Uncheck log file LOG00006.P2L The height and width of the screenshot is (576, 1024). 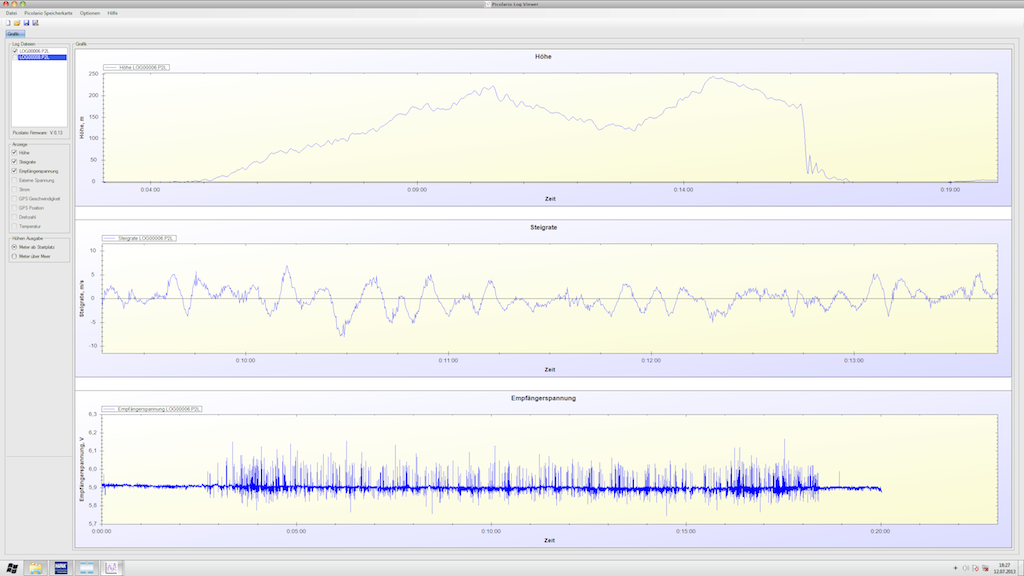[x=15, y=51]
